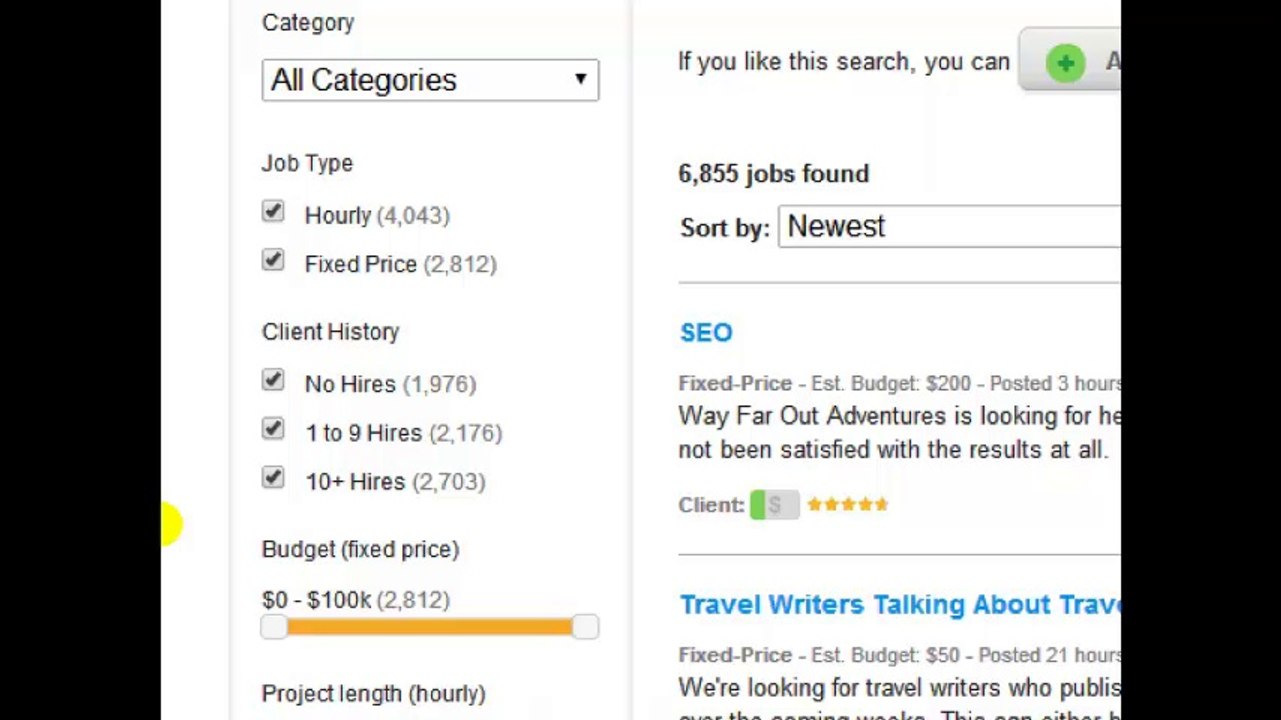The width and height of the screenshot is (1281, 720).
Task: Uncheck the Fixed Price checkbox
Action: coord(273,261)
